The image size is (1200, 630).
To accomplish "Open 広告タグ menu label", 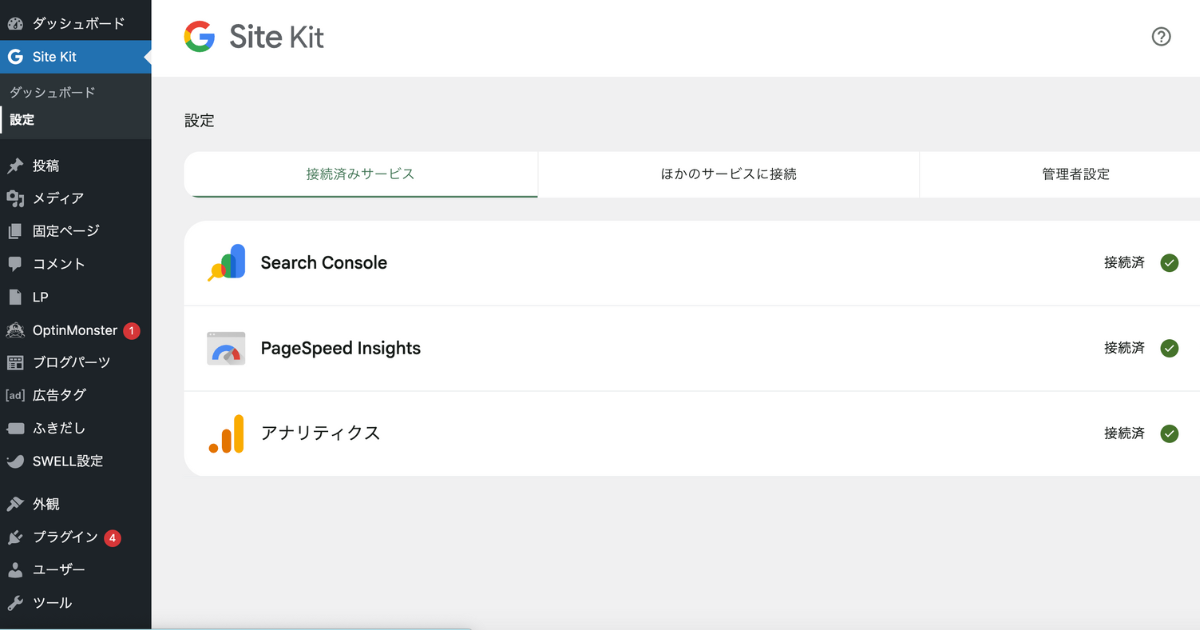I will point(59,395).
